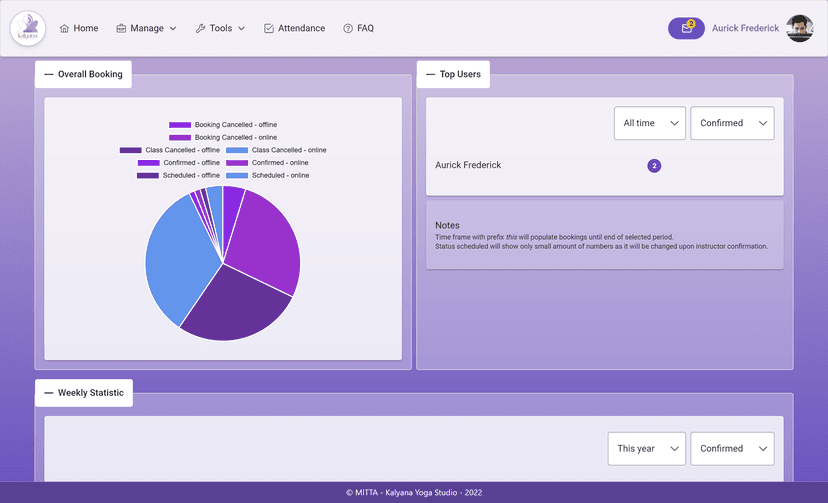Click the Kalyana studio logo
The height and width of the screenshot is (503, 828).
(28, 28)
